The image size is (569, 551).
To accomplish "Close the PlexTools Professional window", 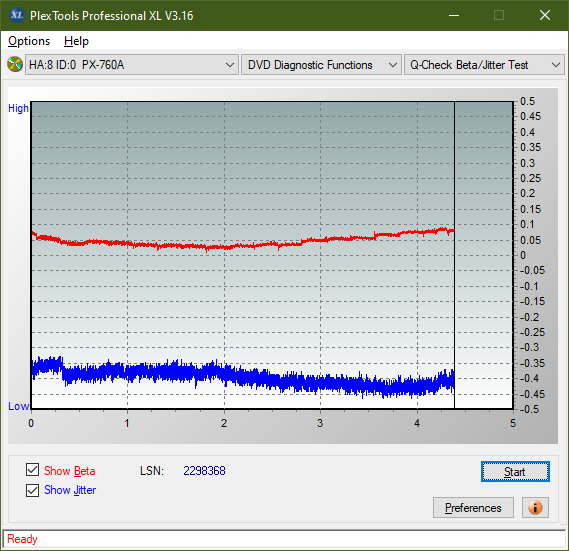I will tap(545, 15).
